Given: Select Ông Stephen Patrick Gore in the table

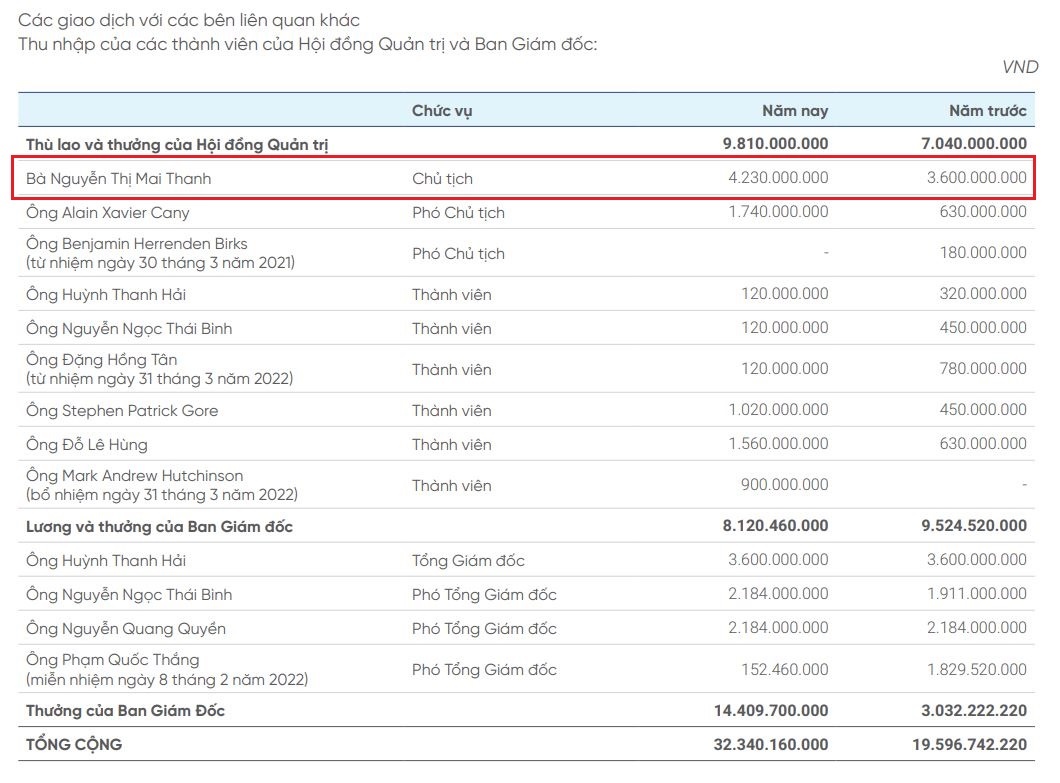Looking at the screenshot, I should [x=122, y=411].
